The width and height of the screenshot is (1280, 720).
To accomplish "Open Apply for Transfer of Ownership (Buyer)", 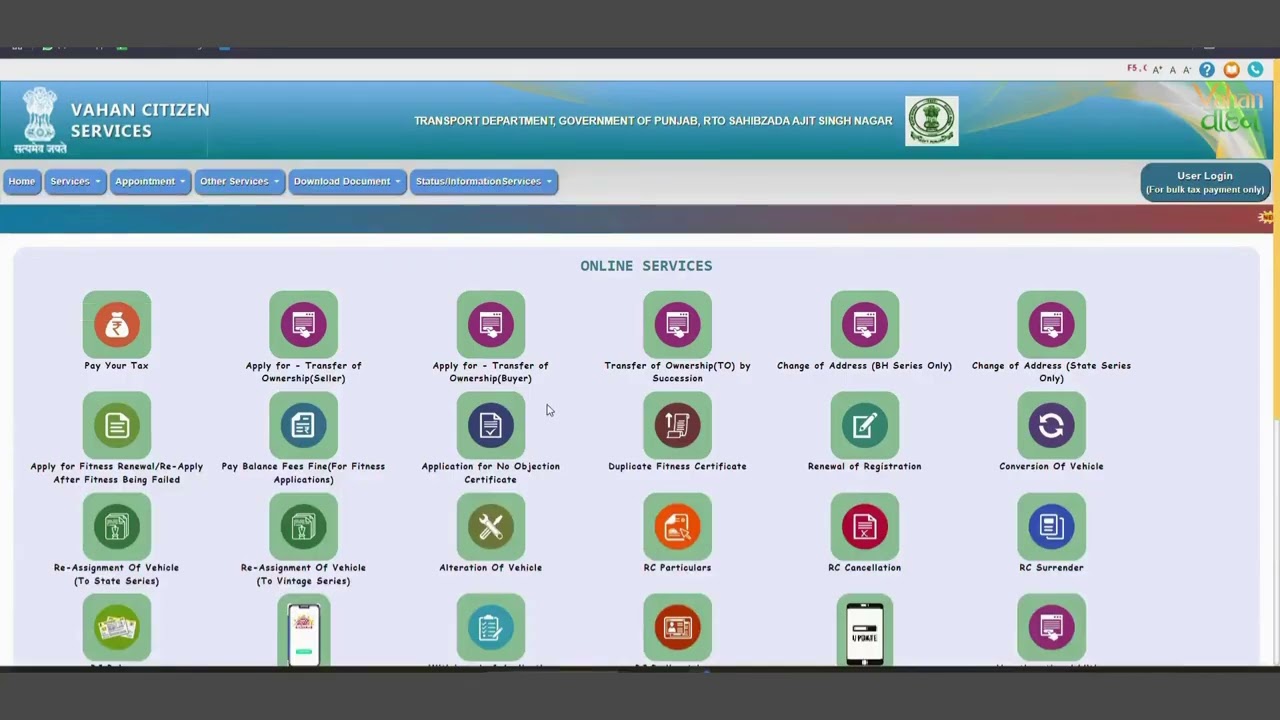I will (x=490, y=325).
